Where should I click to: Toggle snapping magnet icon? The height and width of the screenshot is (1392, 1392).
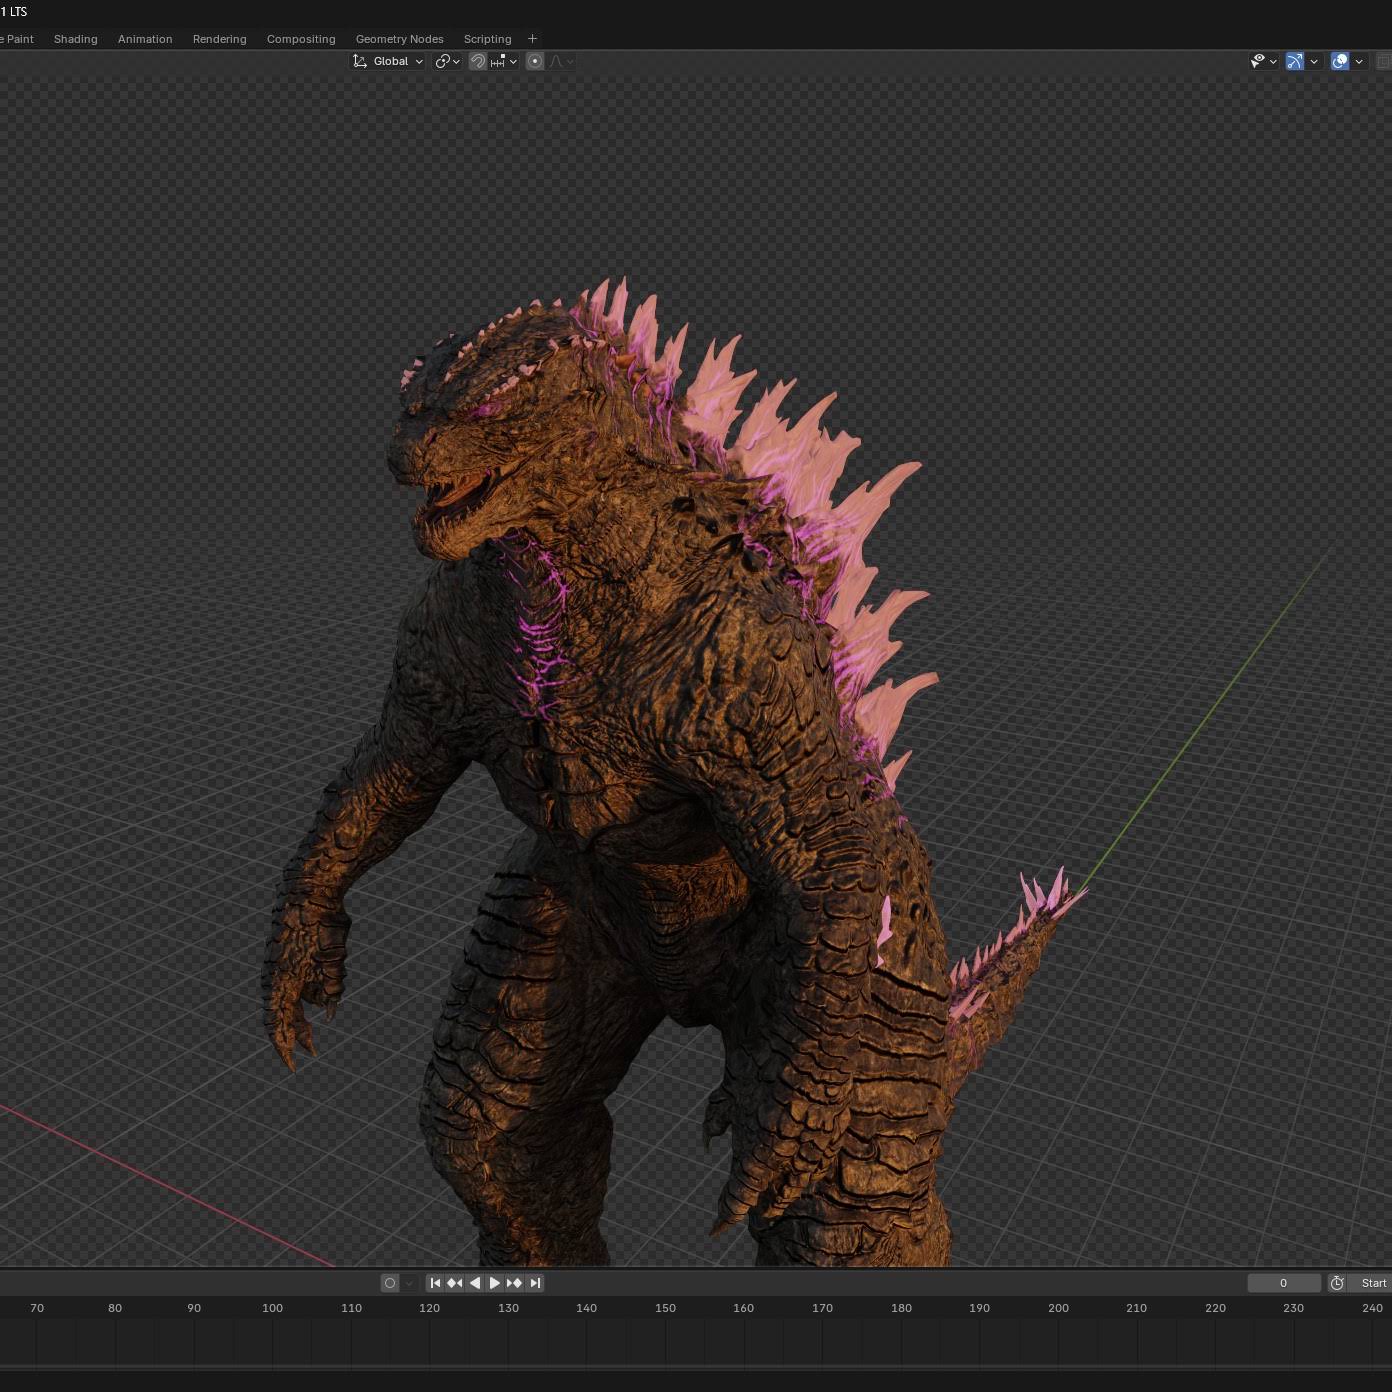click(x=478, y=61)
